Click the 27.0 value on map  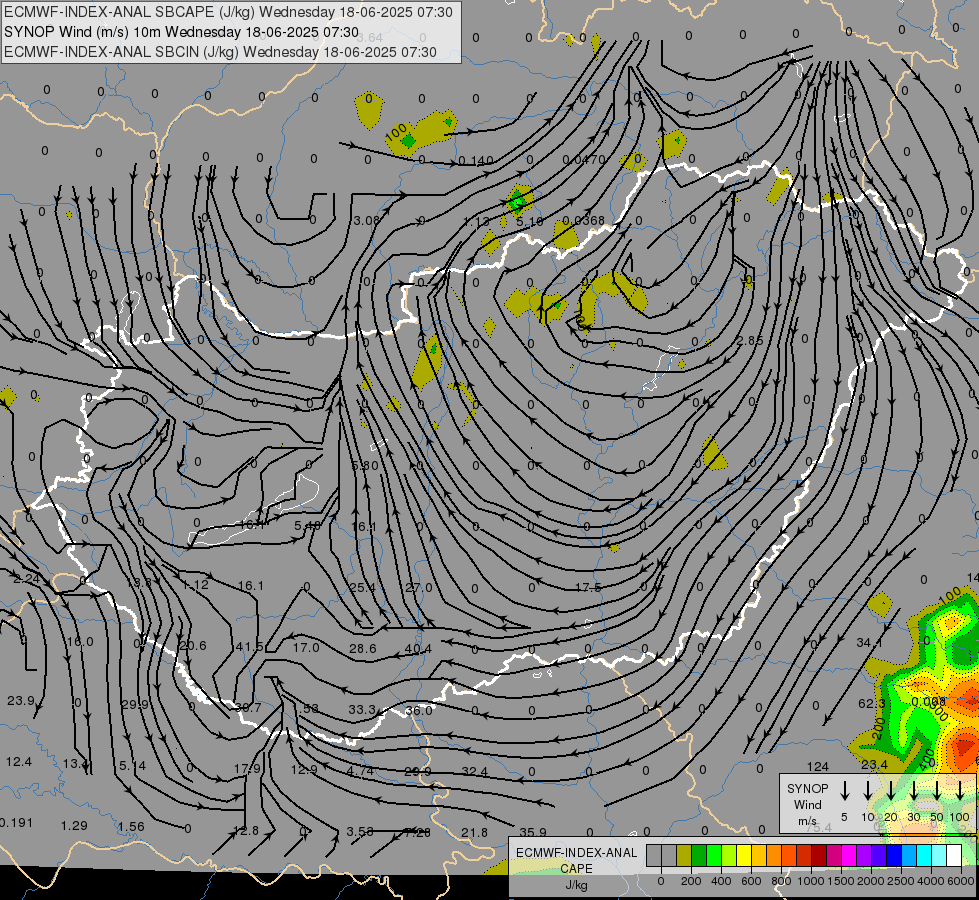point(418,587)
